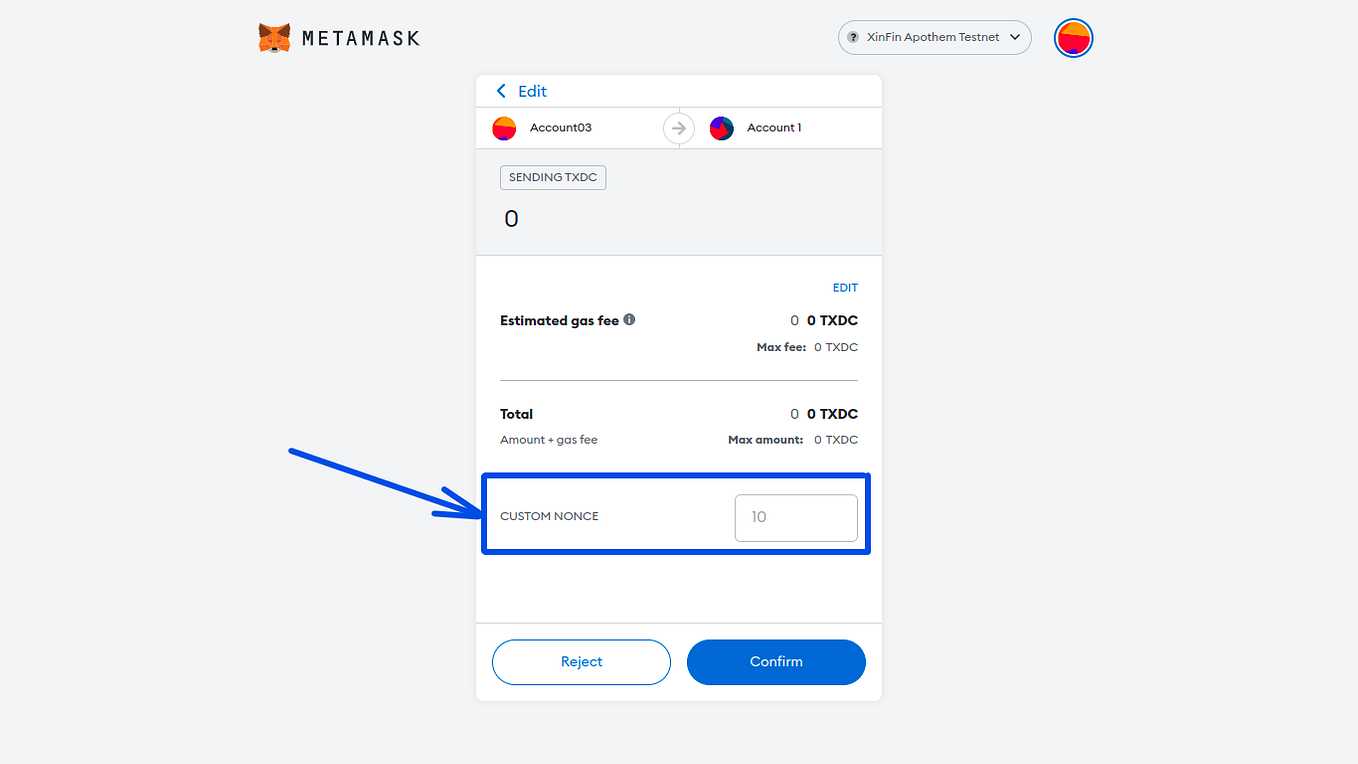Click Account03's avatar icon
The image size is (1358, 764).
coord(504,128)
